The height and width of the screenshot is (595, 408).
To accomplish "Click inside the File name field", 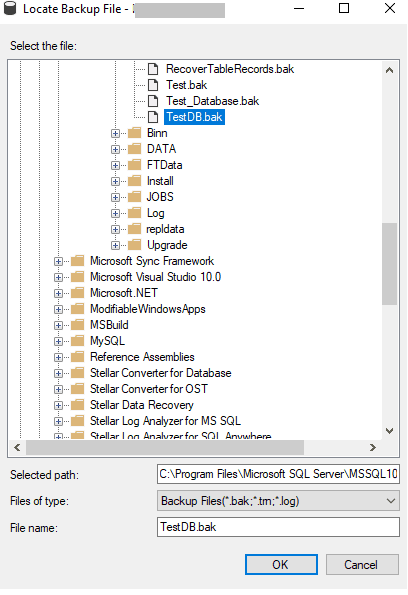I will pyautogui.click(x=278, y=527).
